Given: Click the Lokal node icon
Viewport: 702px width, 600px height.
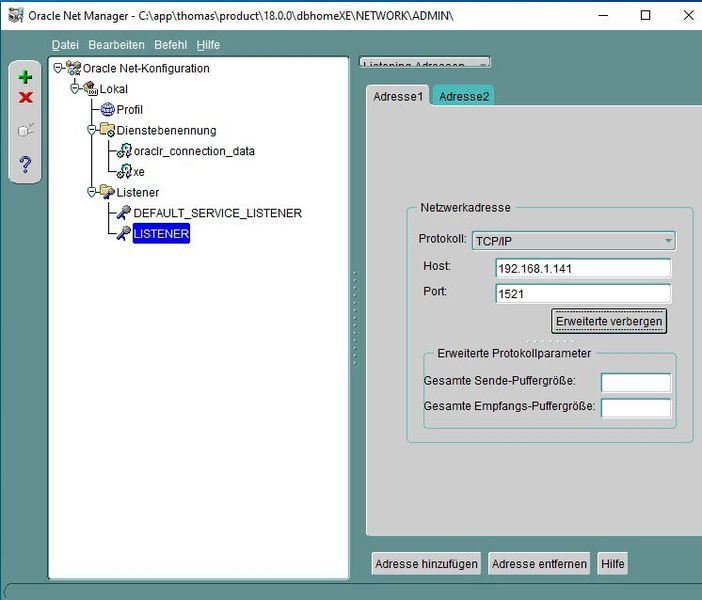Looking at the screenshot, I should coord(90,89).
